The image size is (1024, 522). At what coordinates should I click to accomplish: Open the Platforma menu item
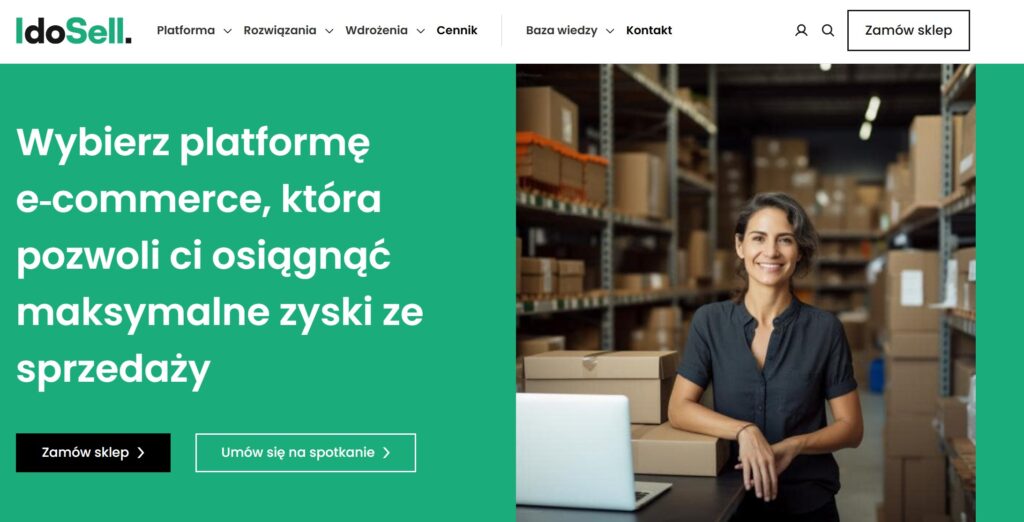coord(186,30)
